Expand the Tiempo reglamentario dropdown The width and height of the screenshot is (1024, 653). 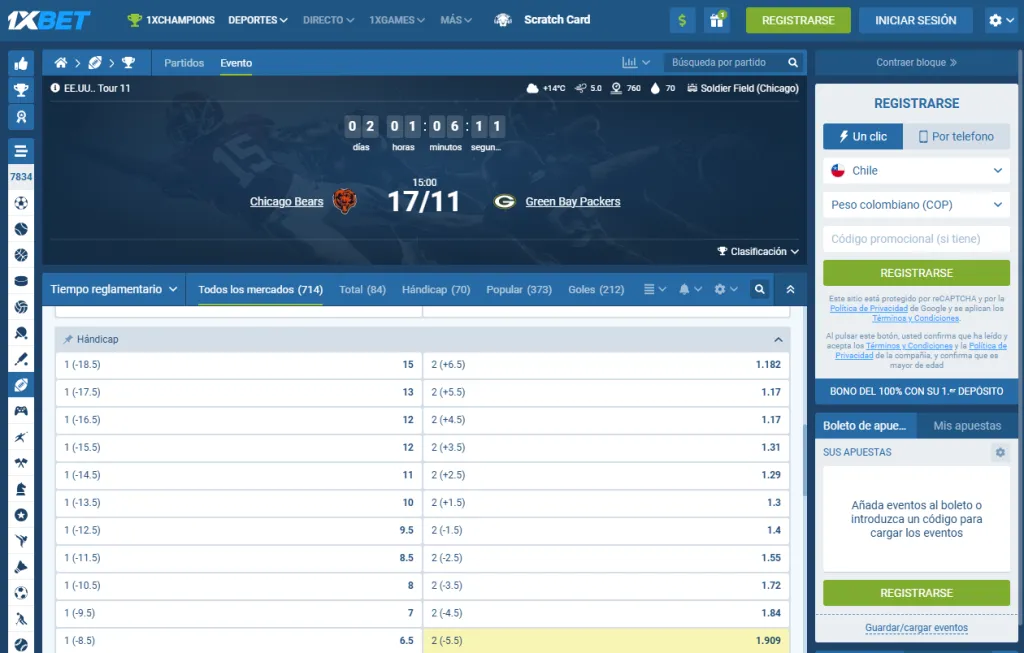pyautogui.click(x=113, y=289)
